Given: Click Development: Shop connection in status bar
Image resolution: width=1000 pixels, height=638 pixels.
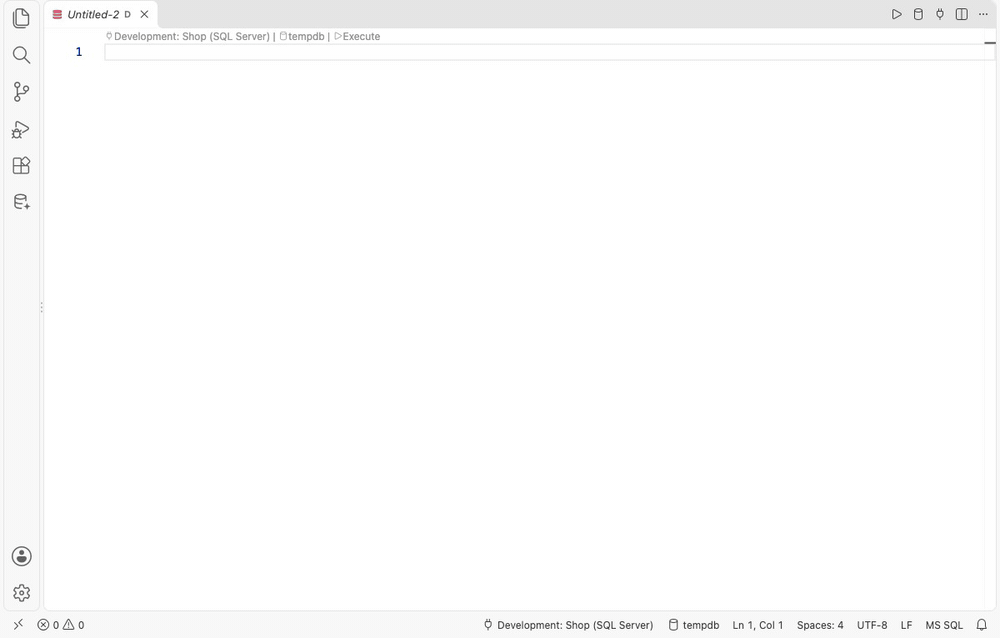Looking at the screenshot, I should [568, 625].
